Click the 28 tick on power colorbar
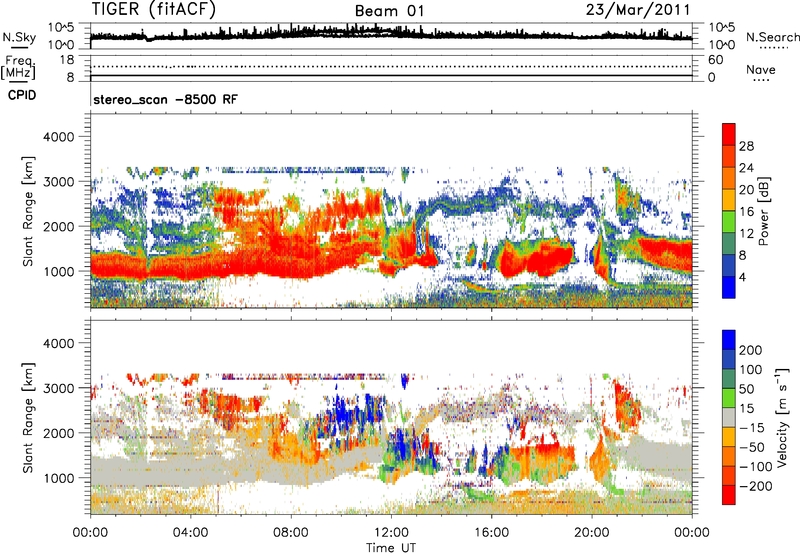 [746, 146]
